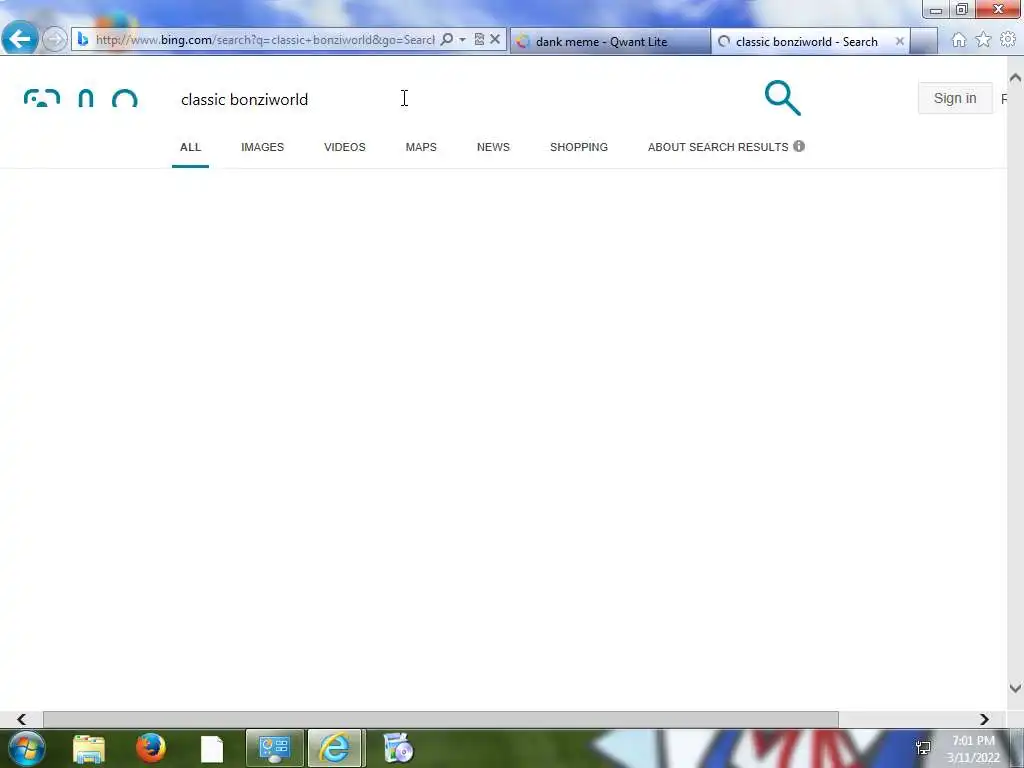
Task: Open the blank document taskbar icon
Action: [x=212, y=749]
